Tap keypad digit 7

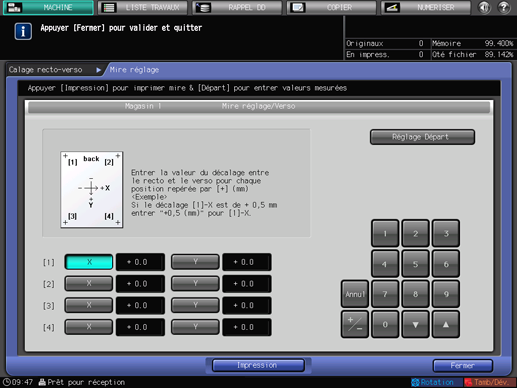pyautogui.click(x=385, y=294)
